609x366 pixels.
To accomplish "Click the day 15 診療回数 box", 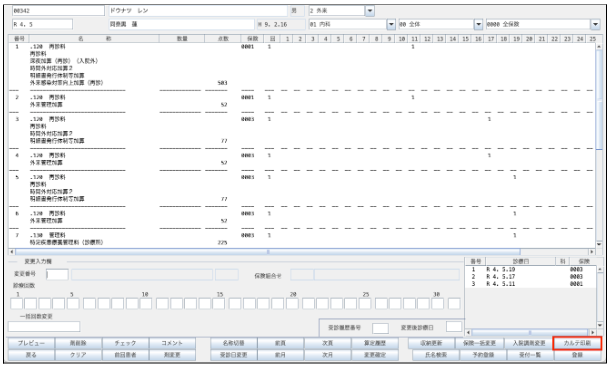I will (x=219, y=303).
